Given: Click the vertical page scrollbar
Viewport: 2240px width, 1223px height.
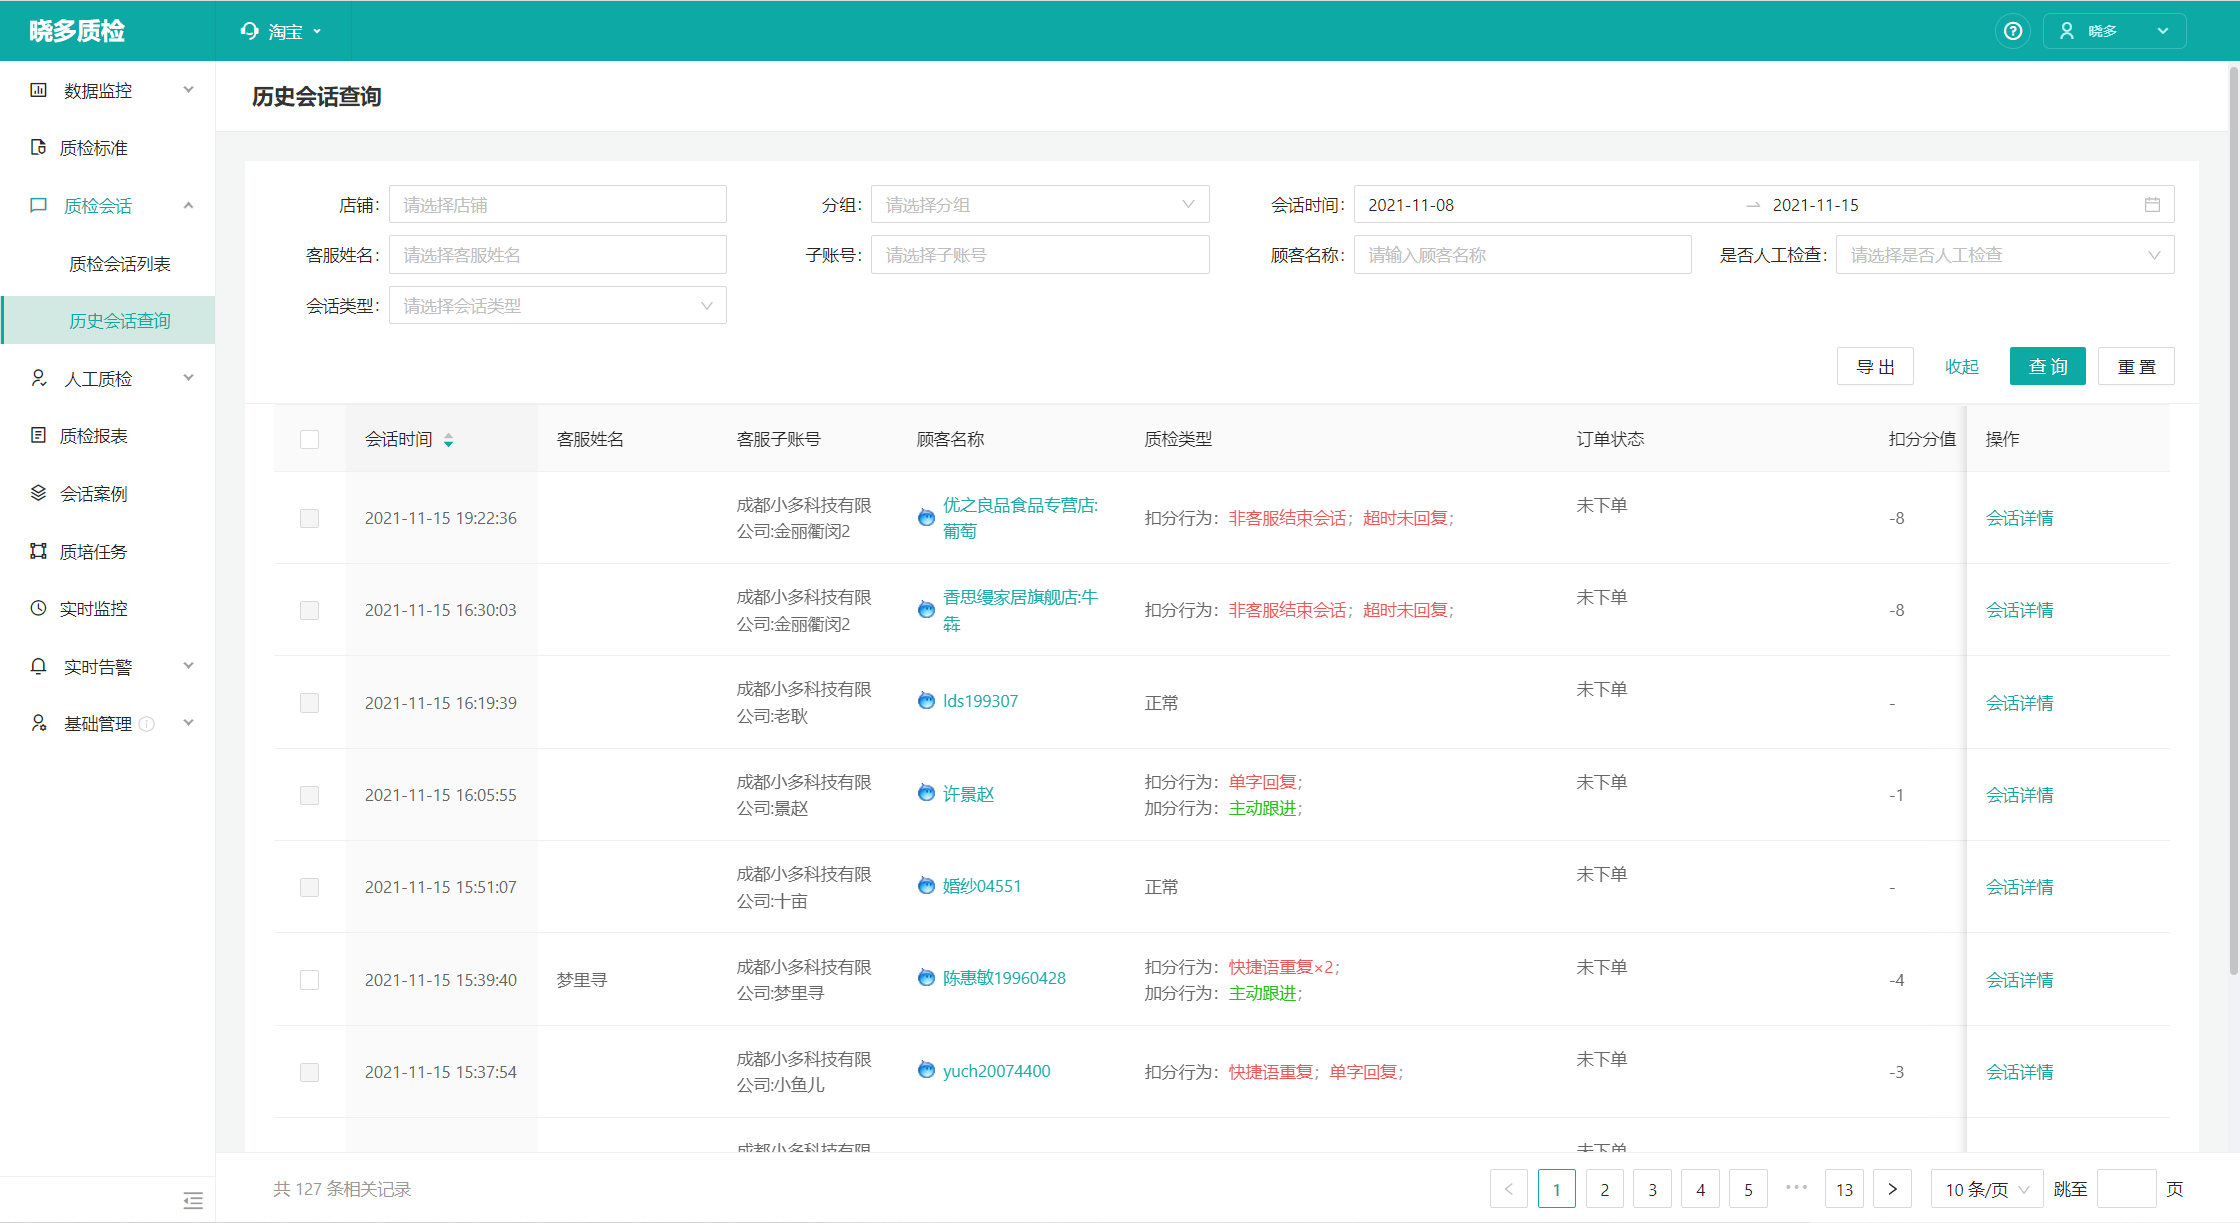Looking at the screenshot, I should tap(2233, 520).
